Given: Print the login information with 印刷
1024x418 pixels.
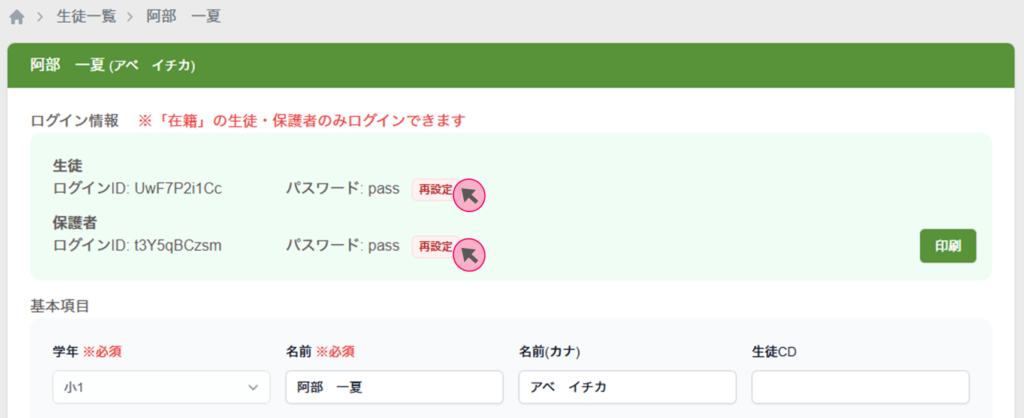Looking at the screenshot, I should (947, 246).
